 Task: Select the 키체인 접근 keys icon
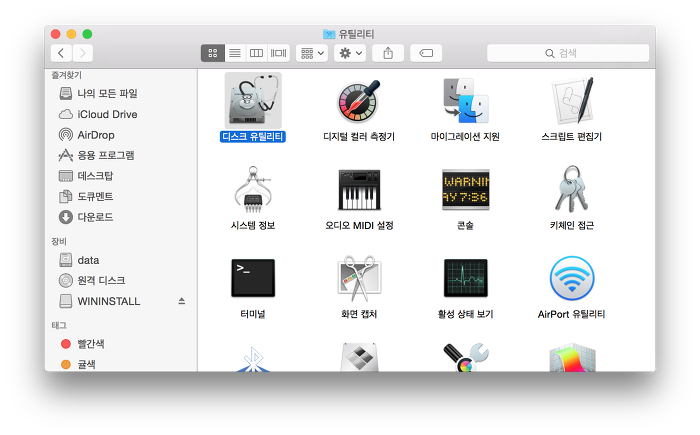coord(572,189)
